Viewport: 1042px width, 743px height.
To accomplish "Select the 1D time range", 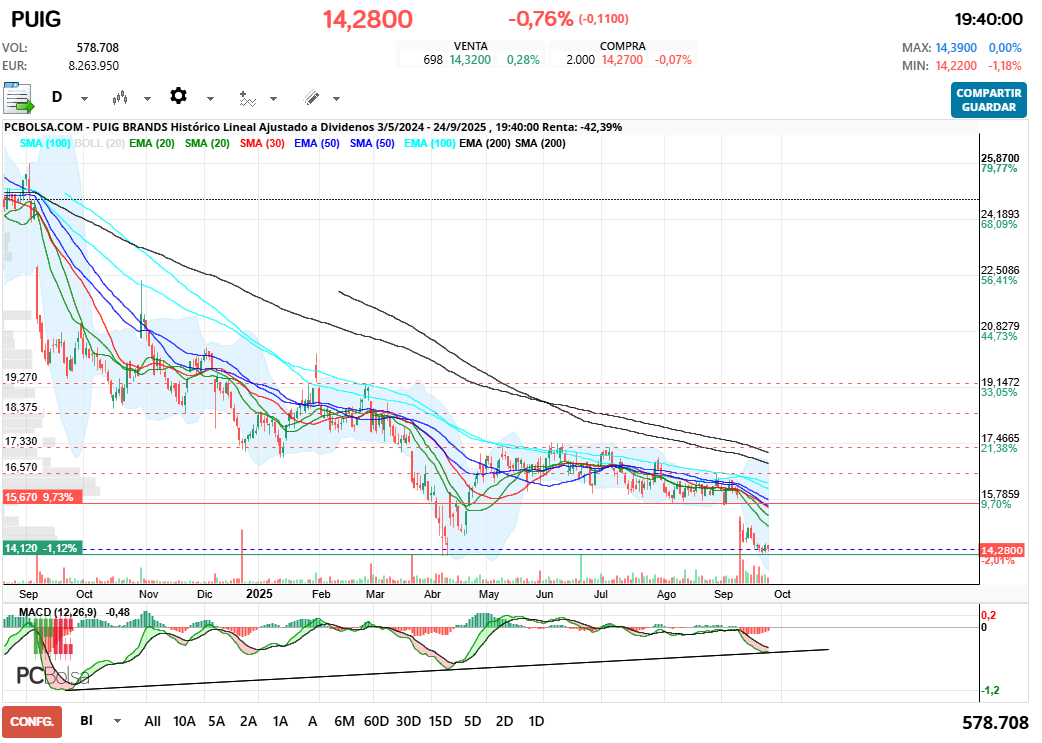I will point(536,721).
